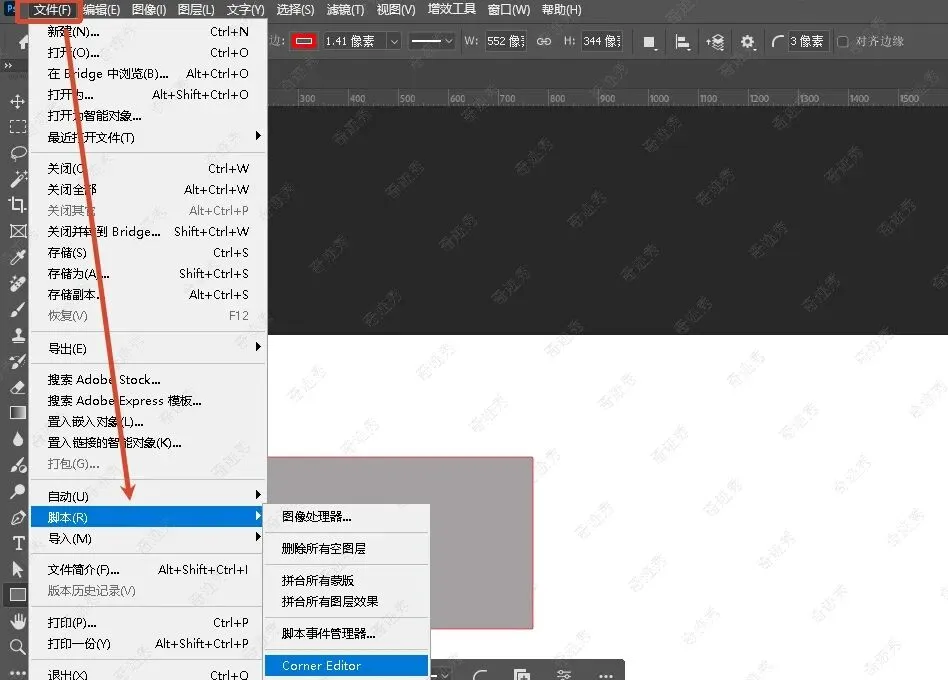Select the Magic Wand tool
This screenshot has width=948, height=680.
click(x=18, y=178)
